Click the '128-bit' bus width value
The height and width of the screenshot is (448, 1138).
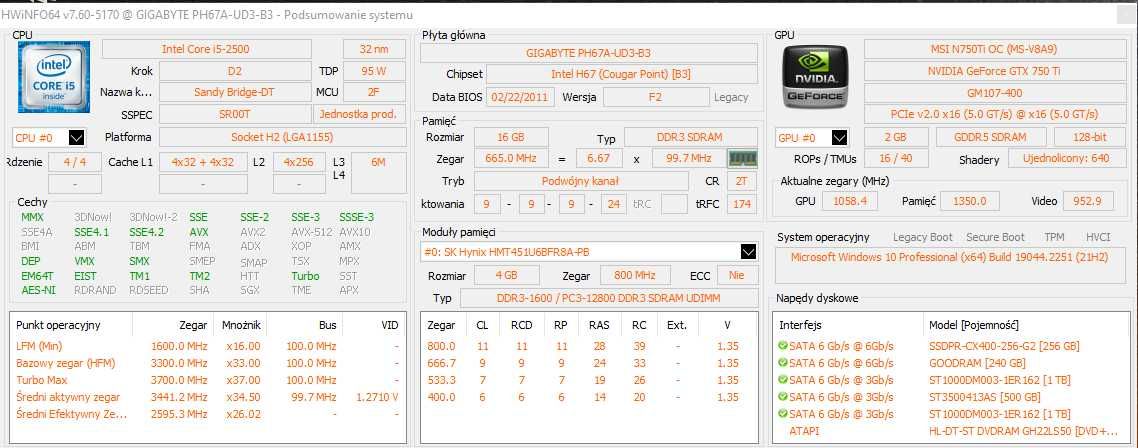coord(1089,137)
